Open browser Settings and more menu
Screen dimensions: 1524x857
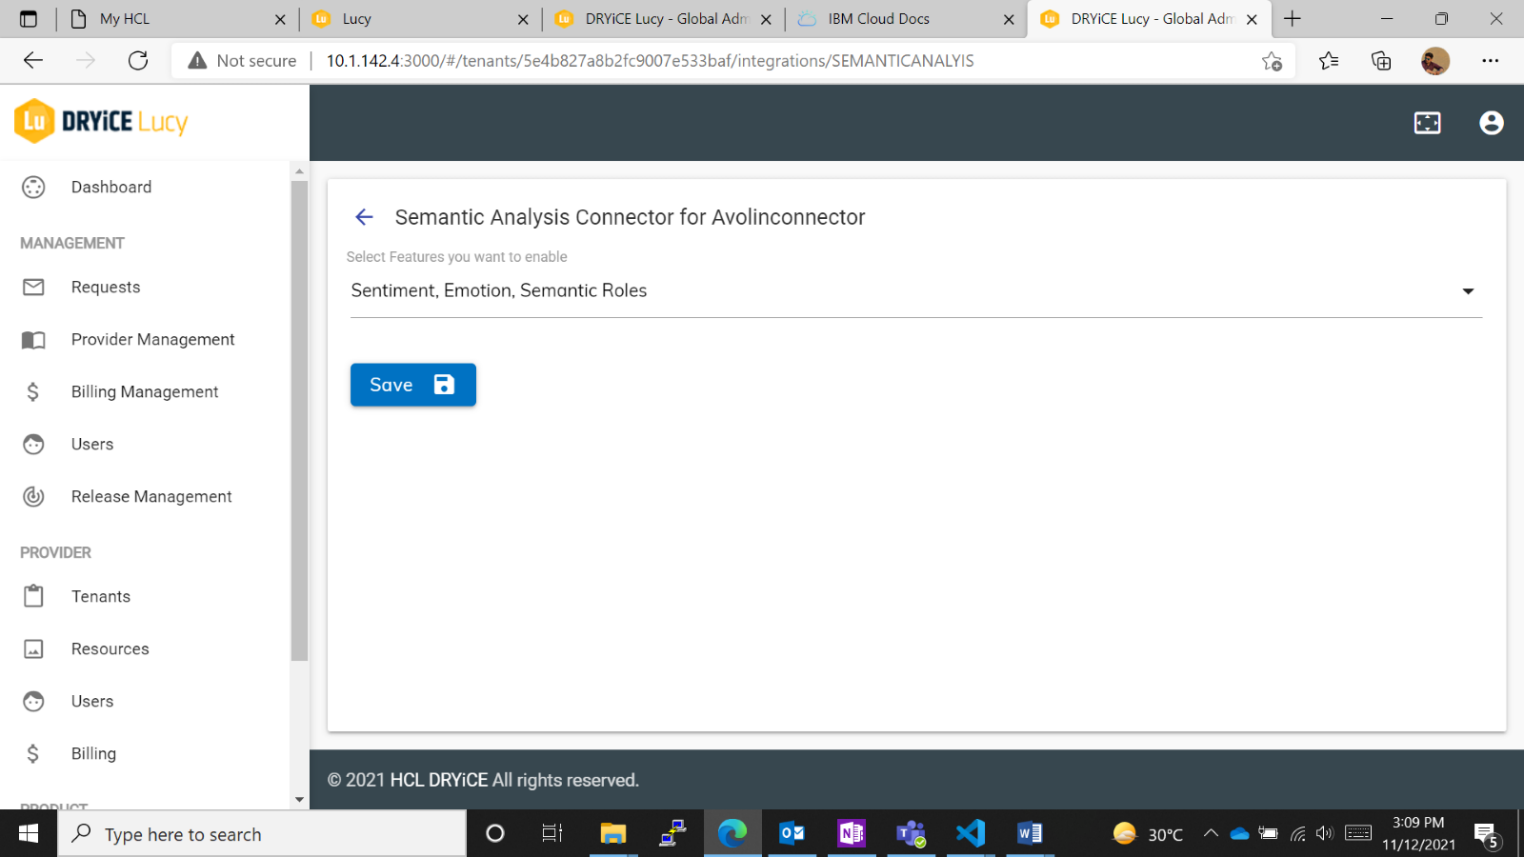point(1490,61)
